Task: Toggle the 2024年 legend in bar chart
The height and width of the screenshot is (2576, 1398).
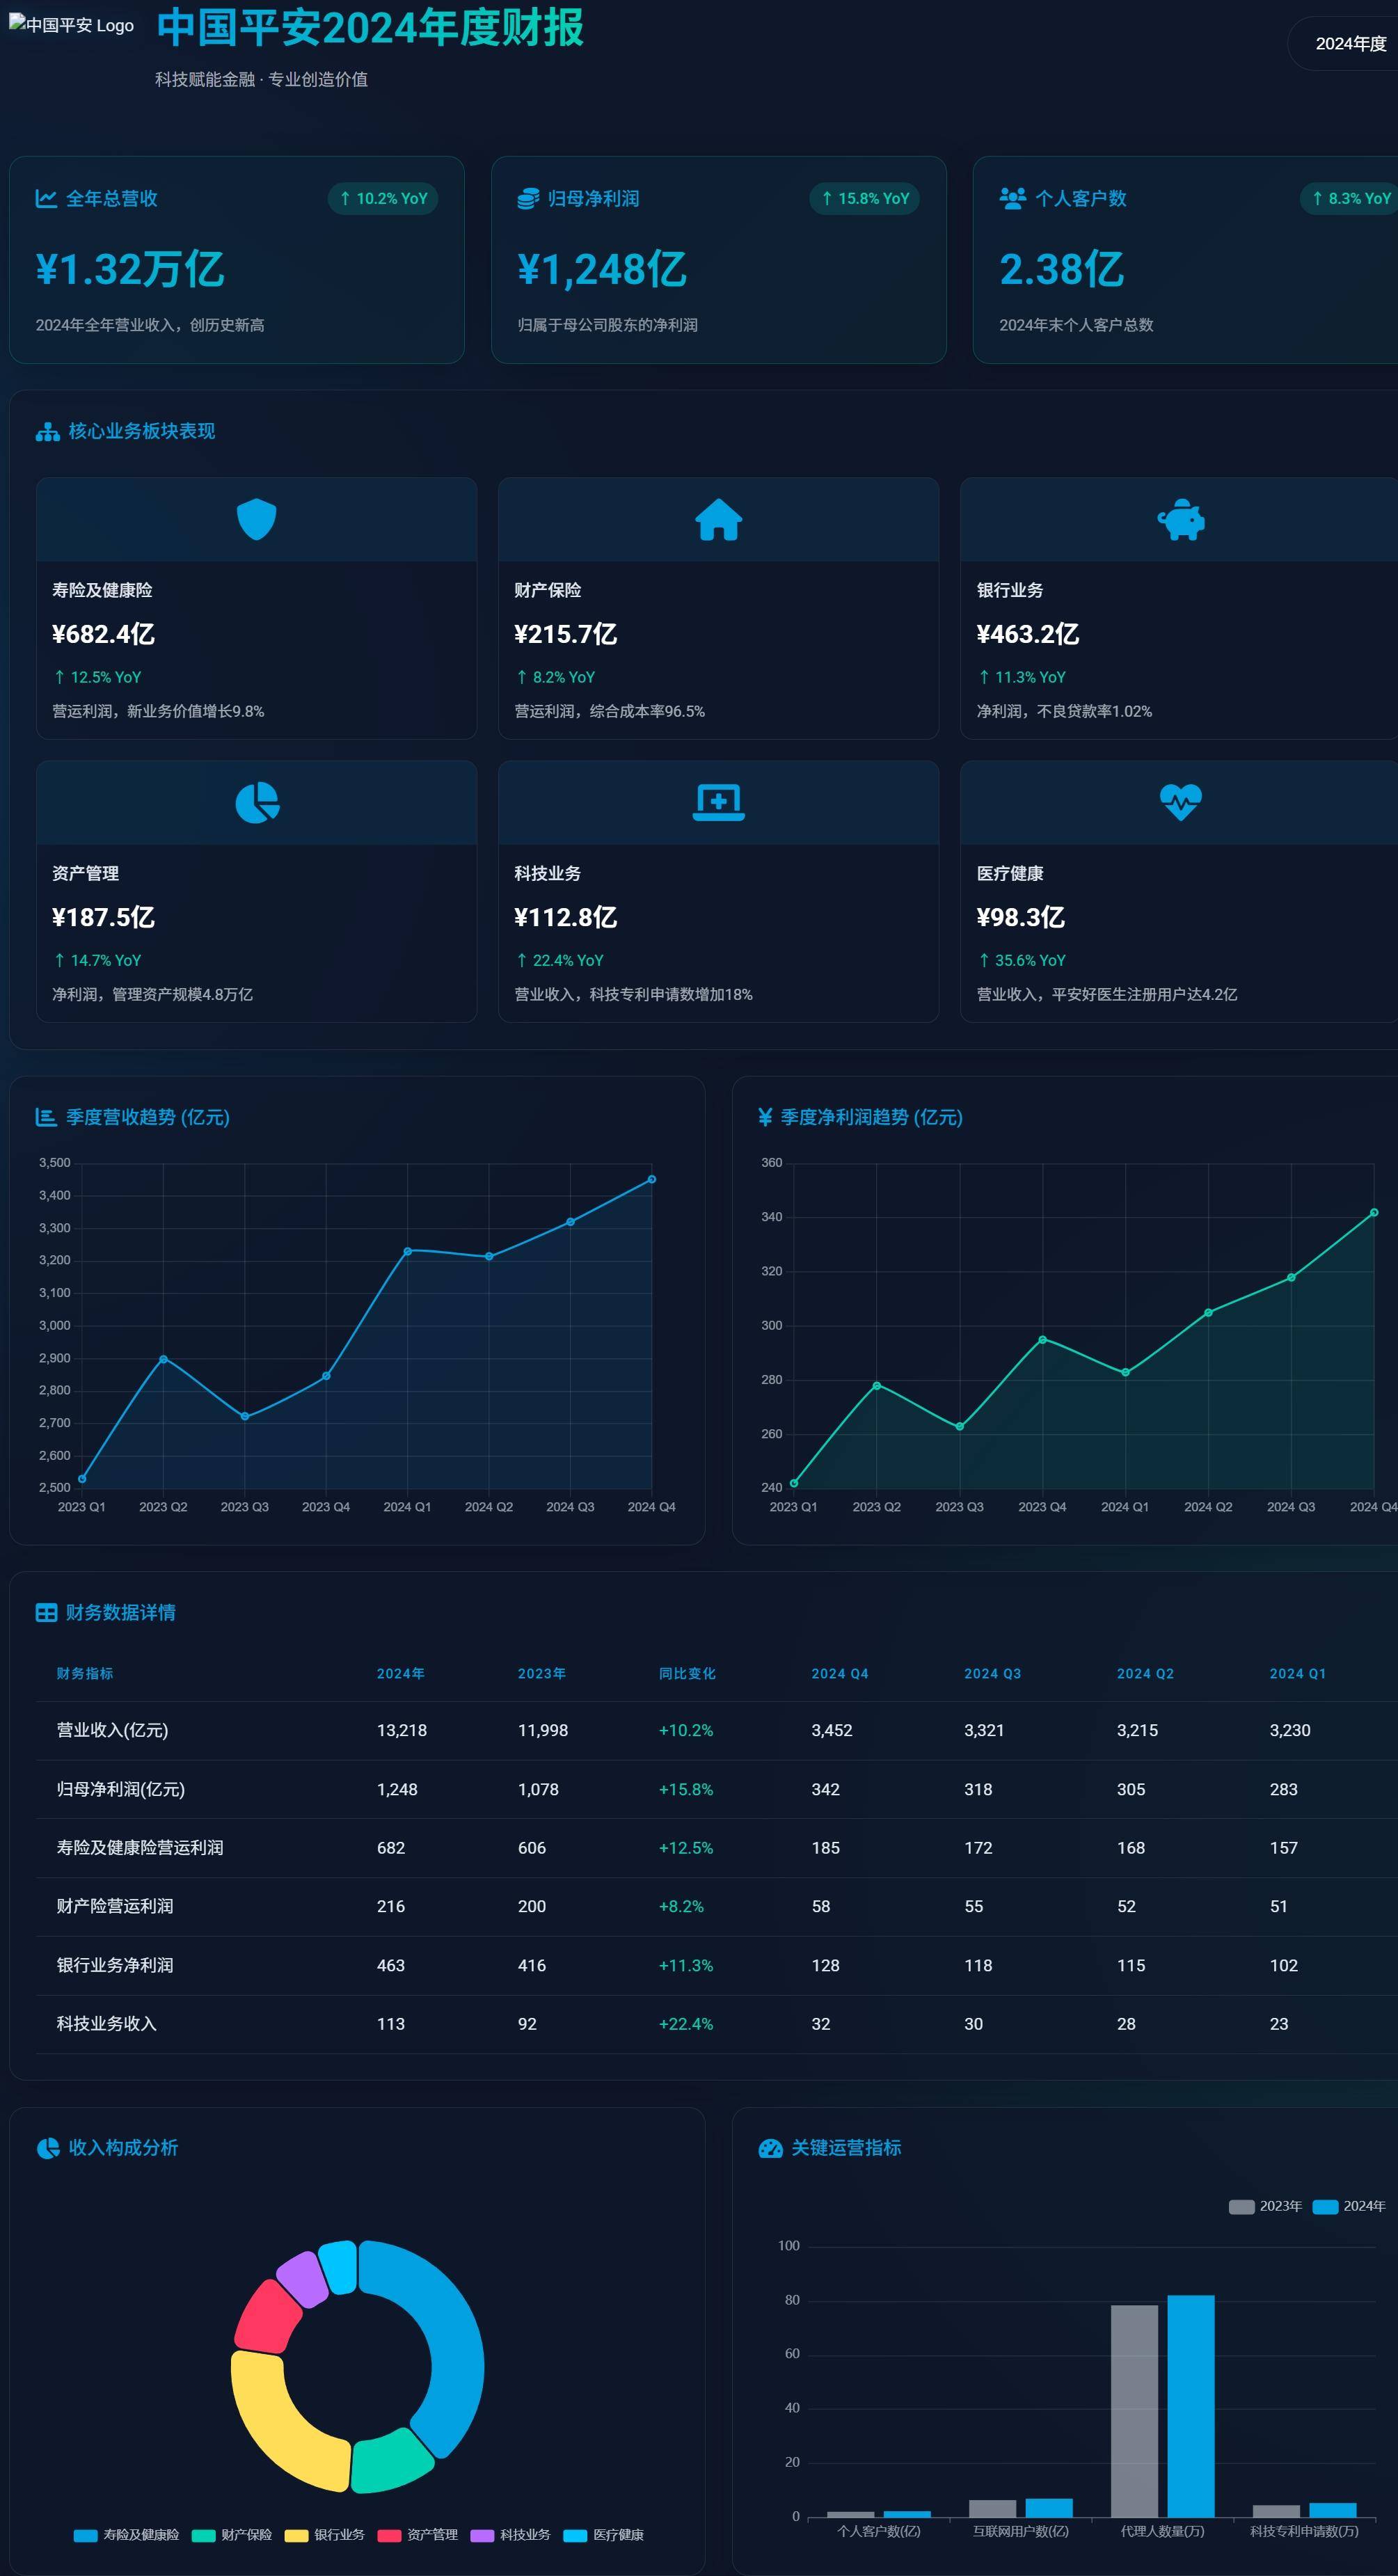Action: (x=1349, y=2206)
